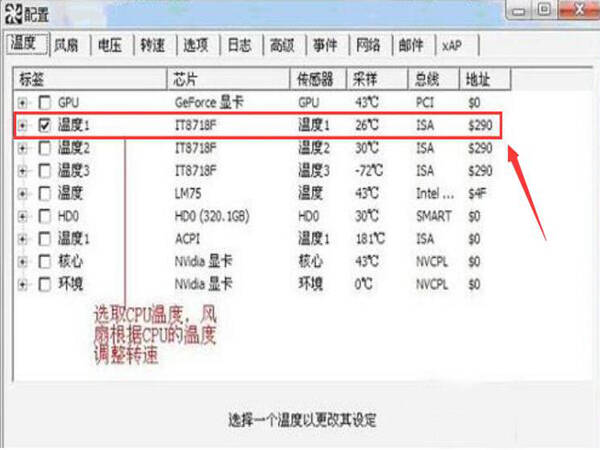Expand the 温度3 row
This screenshot has width=600, height=450.
click(x=23, y=171)
